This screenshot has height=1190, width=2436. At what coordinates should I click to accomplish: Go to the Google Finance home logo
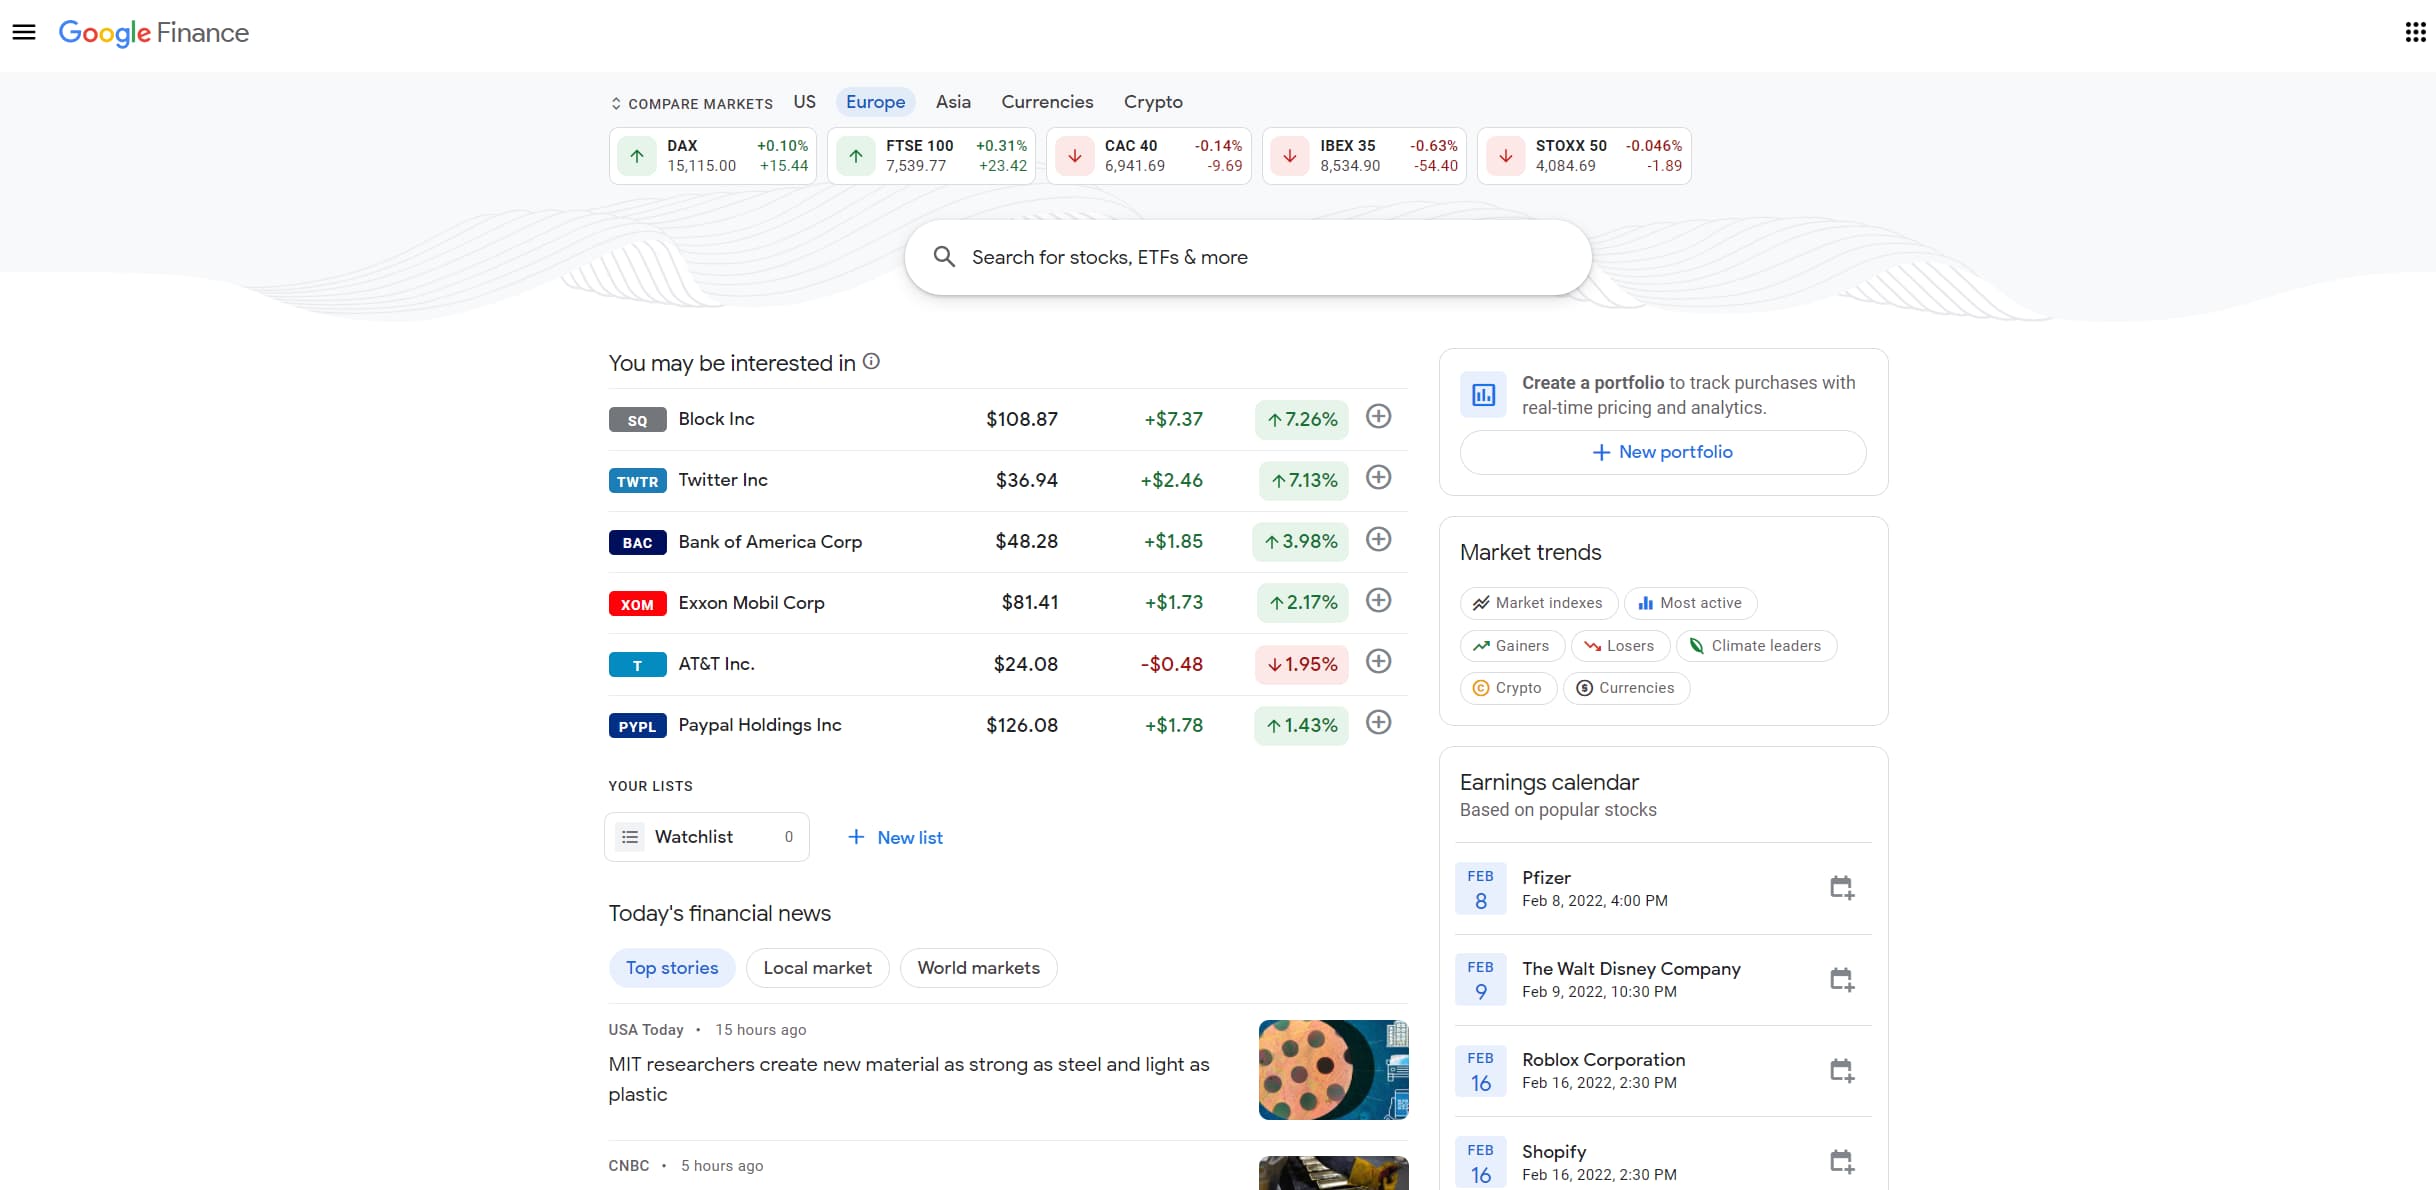pos(154,33)
